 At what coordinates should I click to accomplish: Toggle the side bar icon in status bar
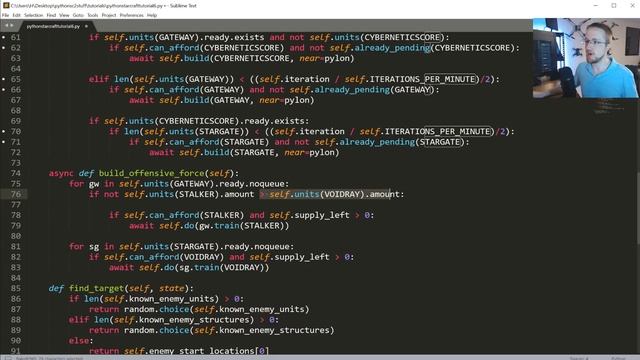coord(8,358)
